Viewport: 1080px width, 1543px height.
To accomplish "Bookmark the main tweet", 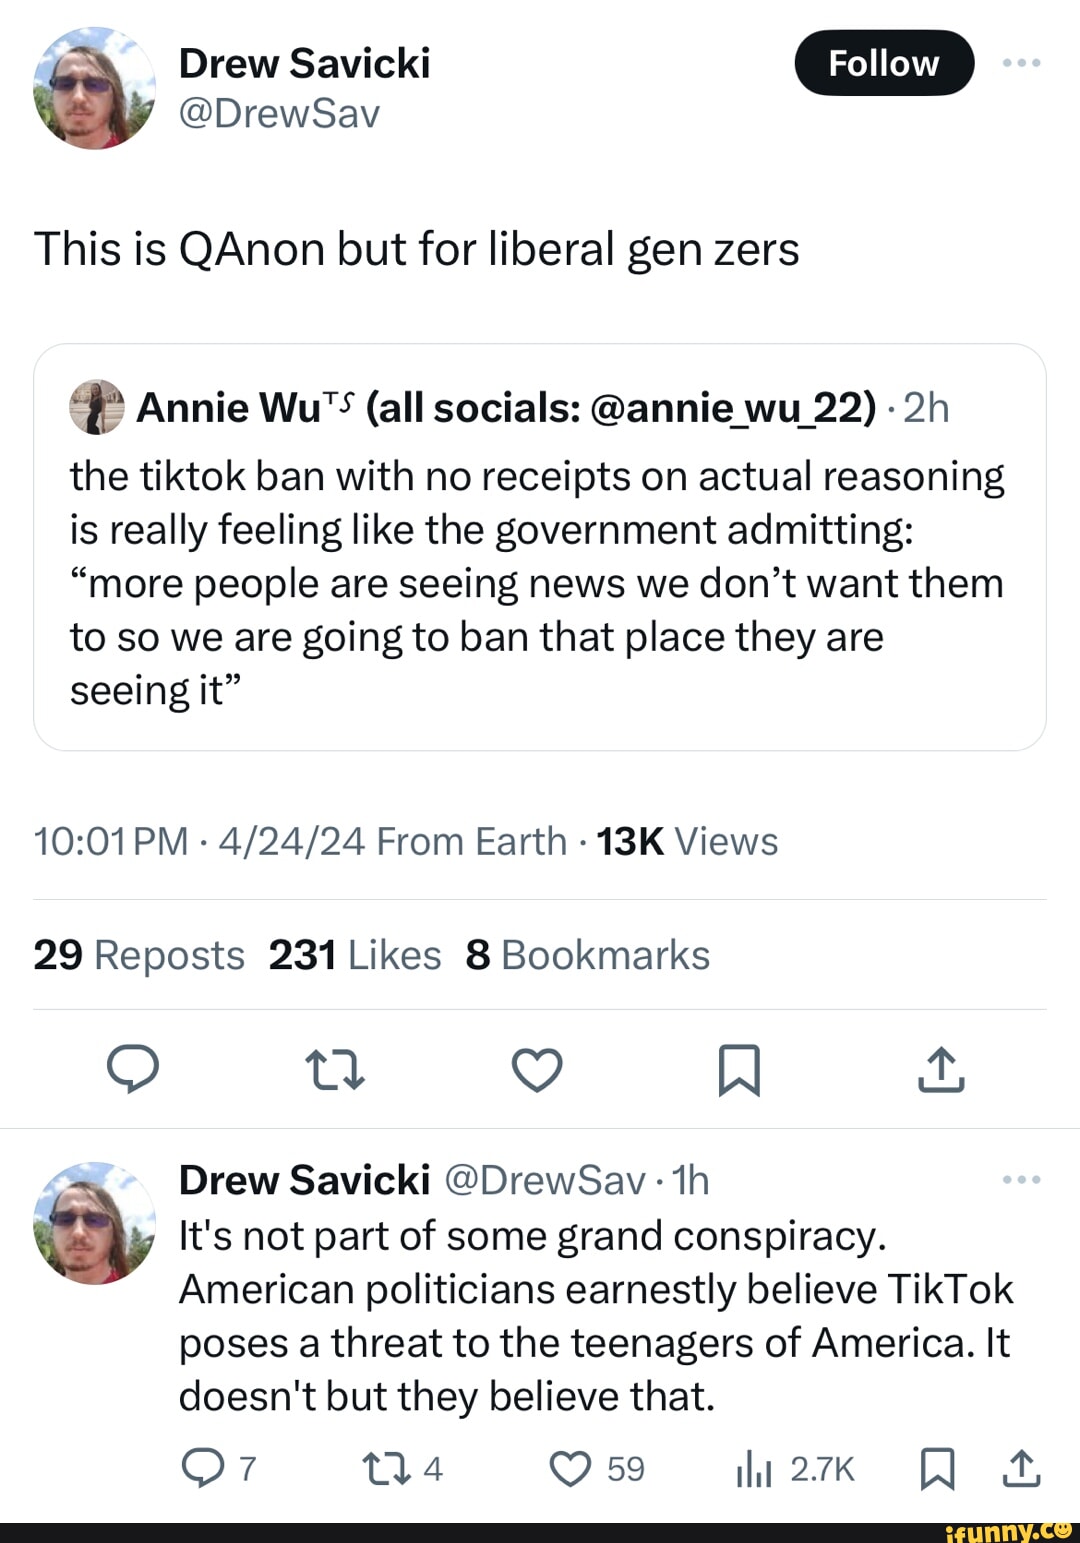I will pos(740,1069).
